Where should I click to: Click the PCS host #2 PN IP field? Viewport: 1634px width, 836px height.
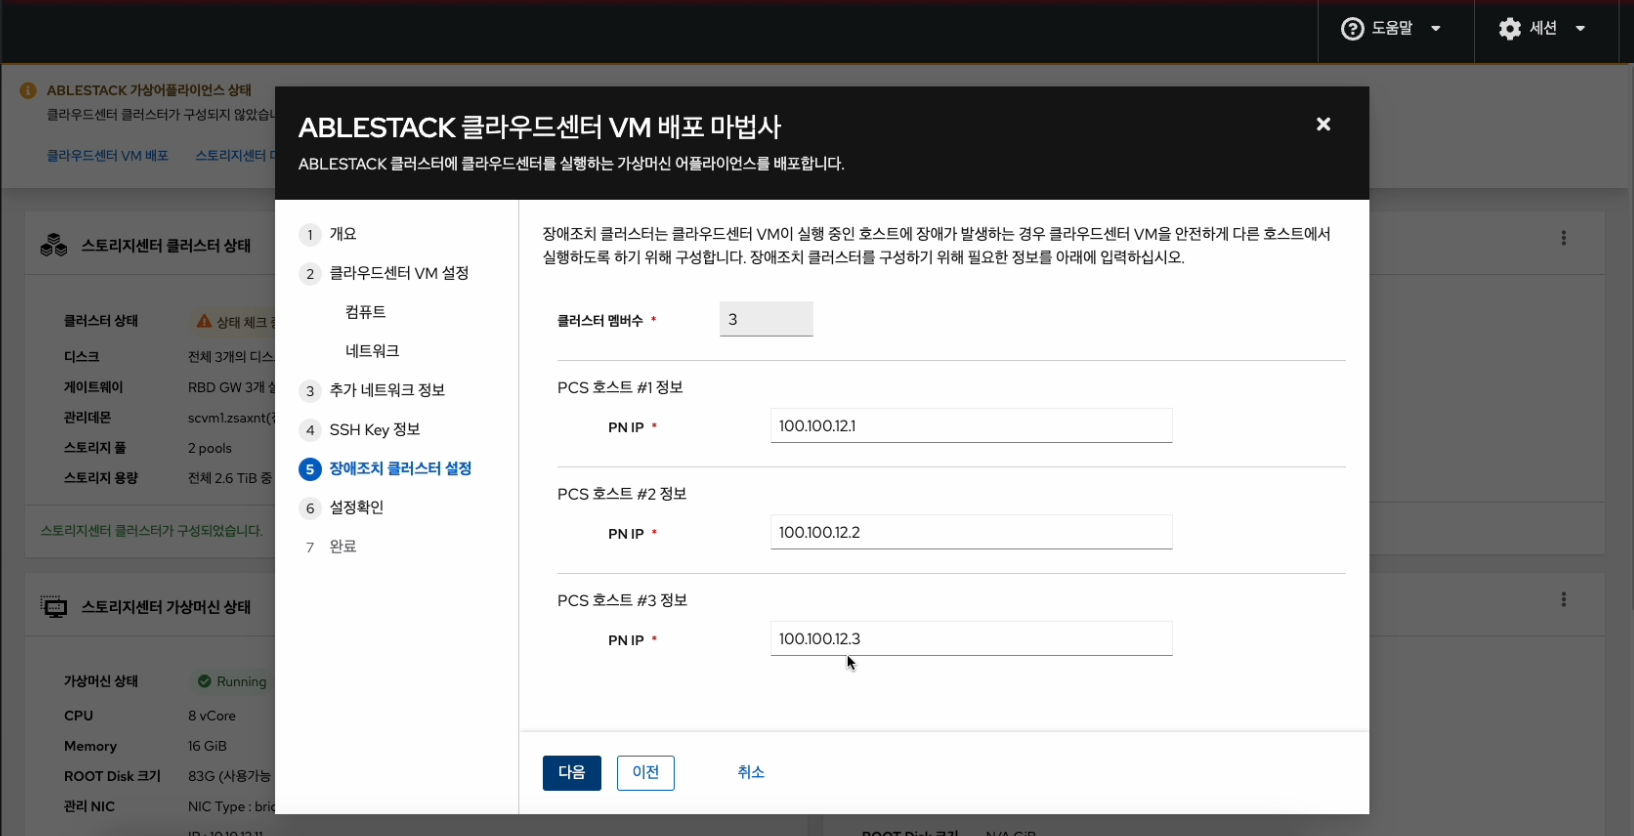coord(971,532)
